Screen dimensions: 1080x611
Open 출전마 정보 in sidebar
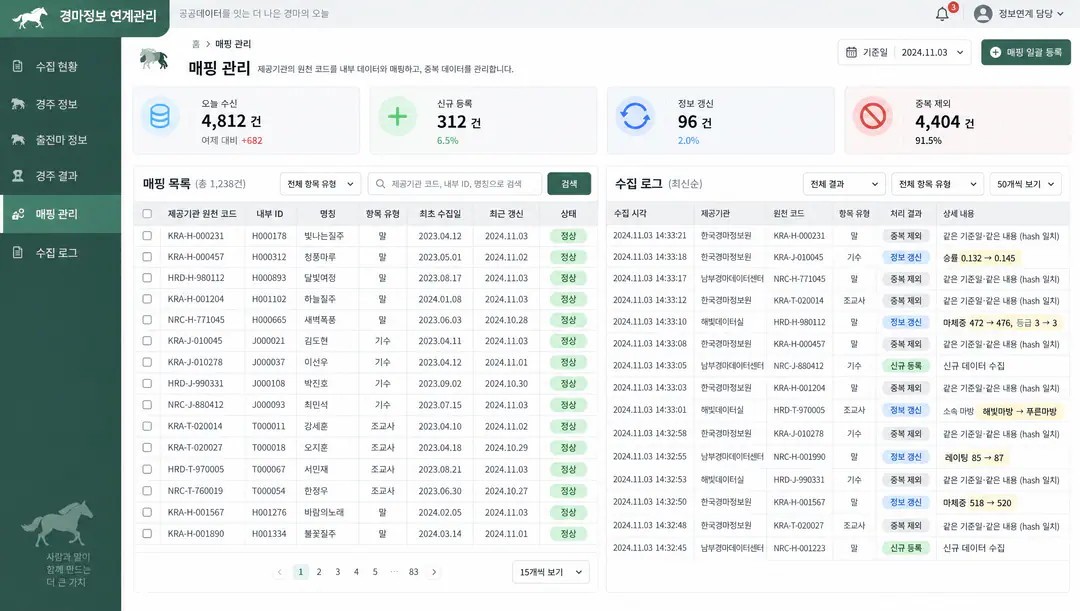pos(61,140)
